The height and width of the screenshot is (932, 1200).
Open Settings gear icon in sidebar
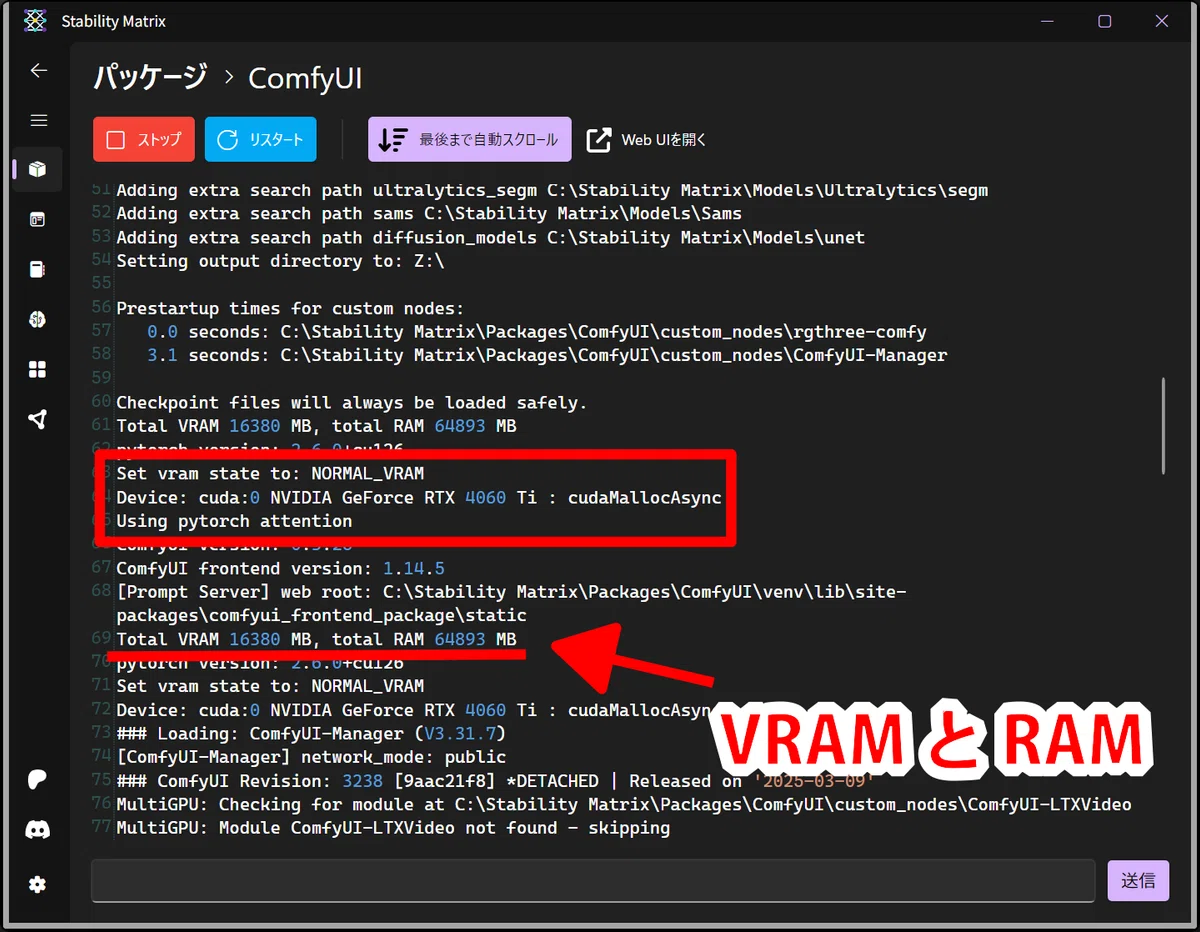38,884
